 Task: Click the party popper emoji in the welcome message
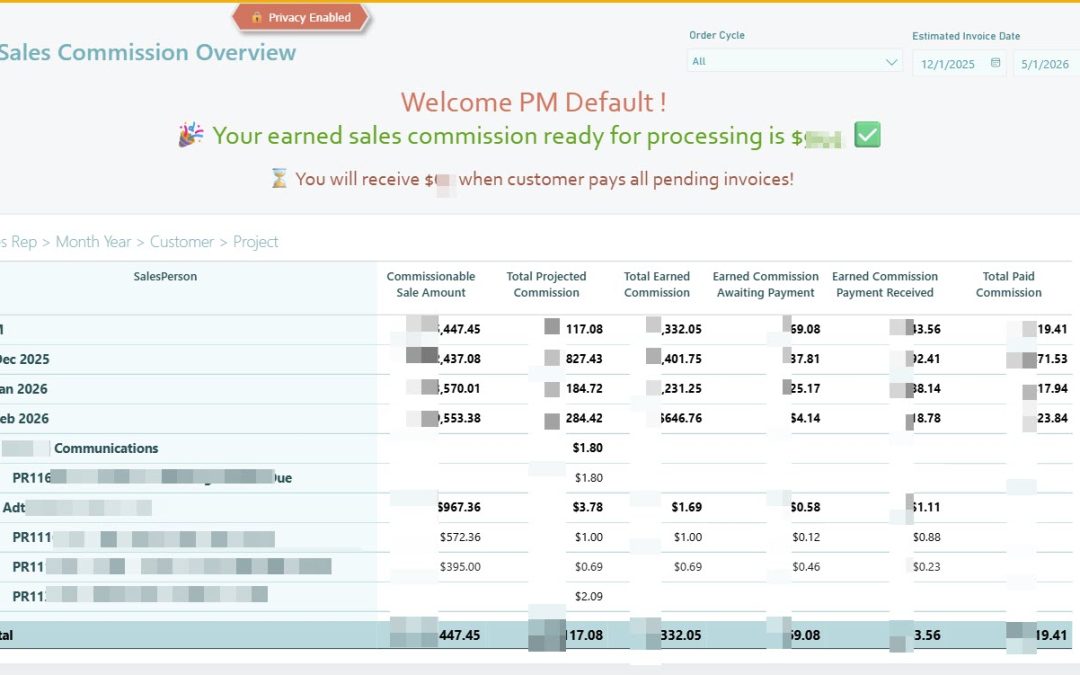(190, 134)
